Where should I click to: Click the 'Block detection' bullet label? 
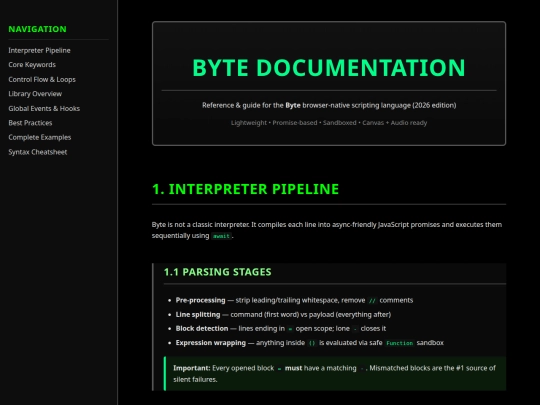coord(202,329)
